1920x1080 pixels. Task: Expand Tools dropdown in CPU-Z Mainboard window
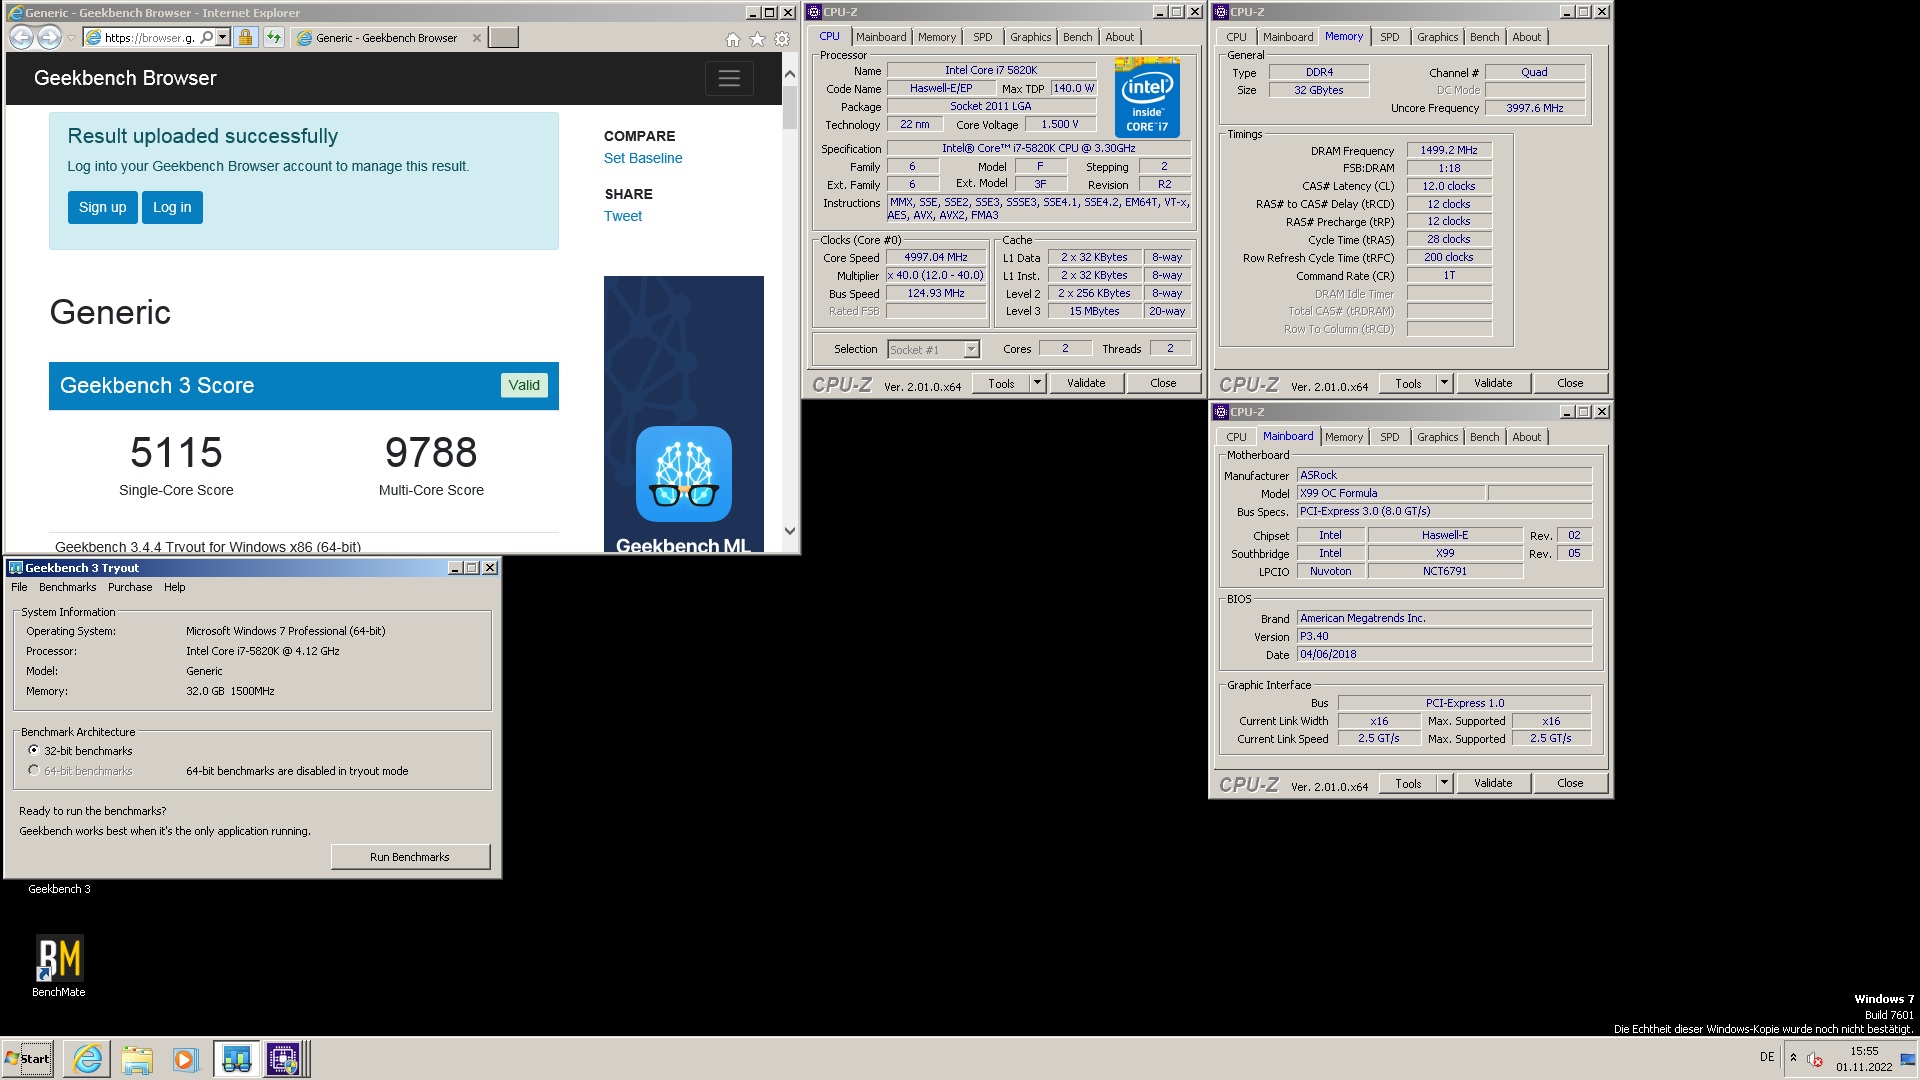click(1444, 783)
